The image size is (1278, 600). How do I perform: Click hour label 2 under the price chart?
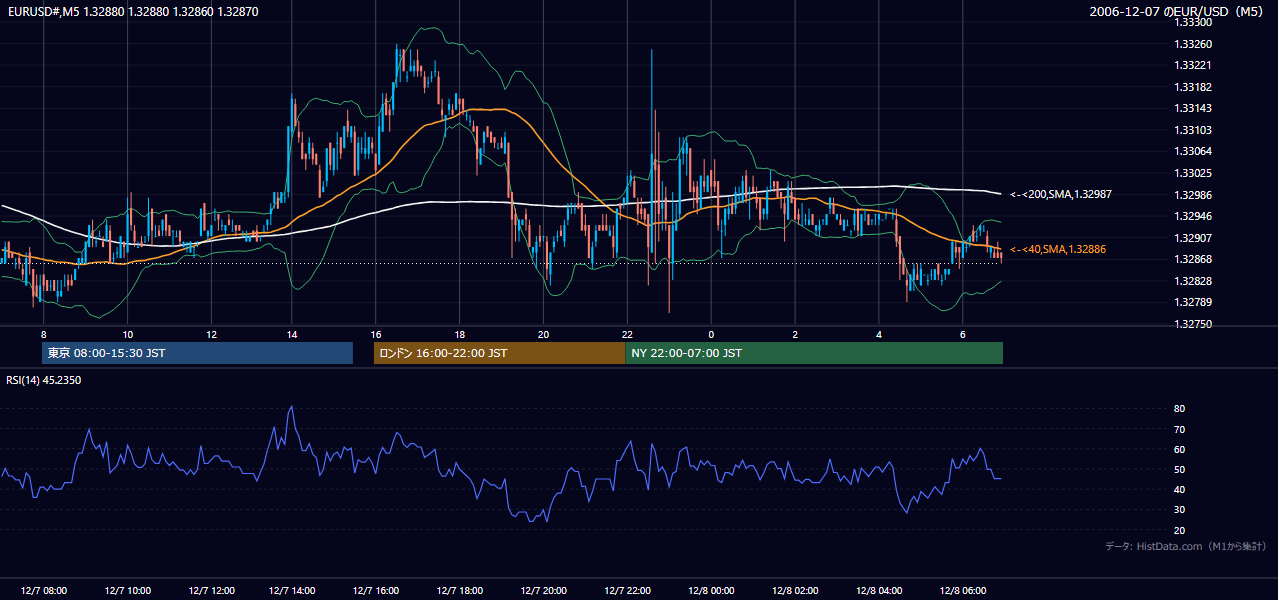point(795,334)
